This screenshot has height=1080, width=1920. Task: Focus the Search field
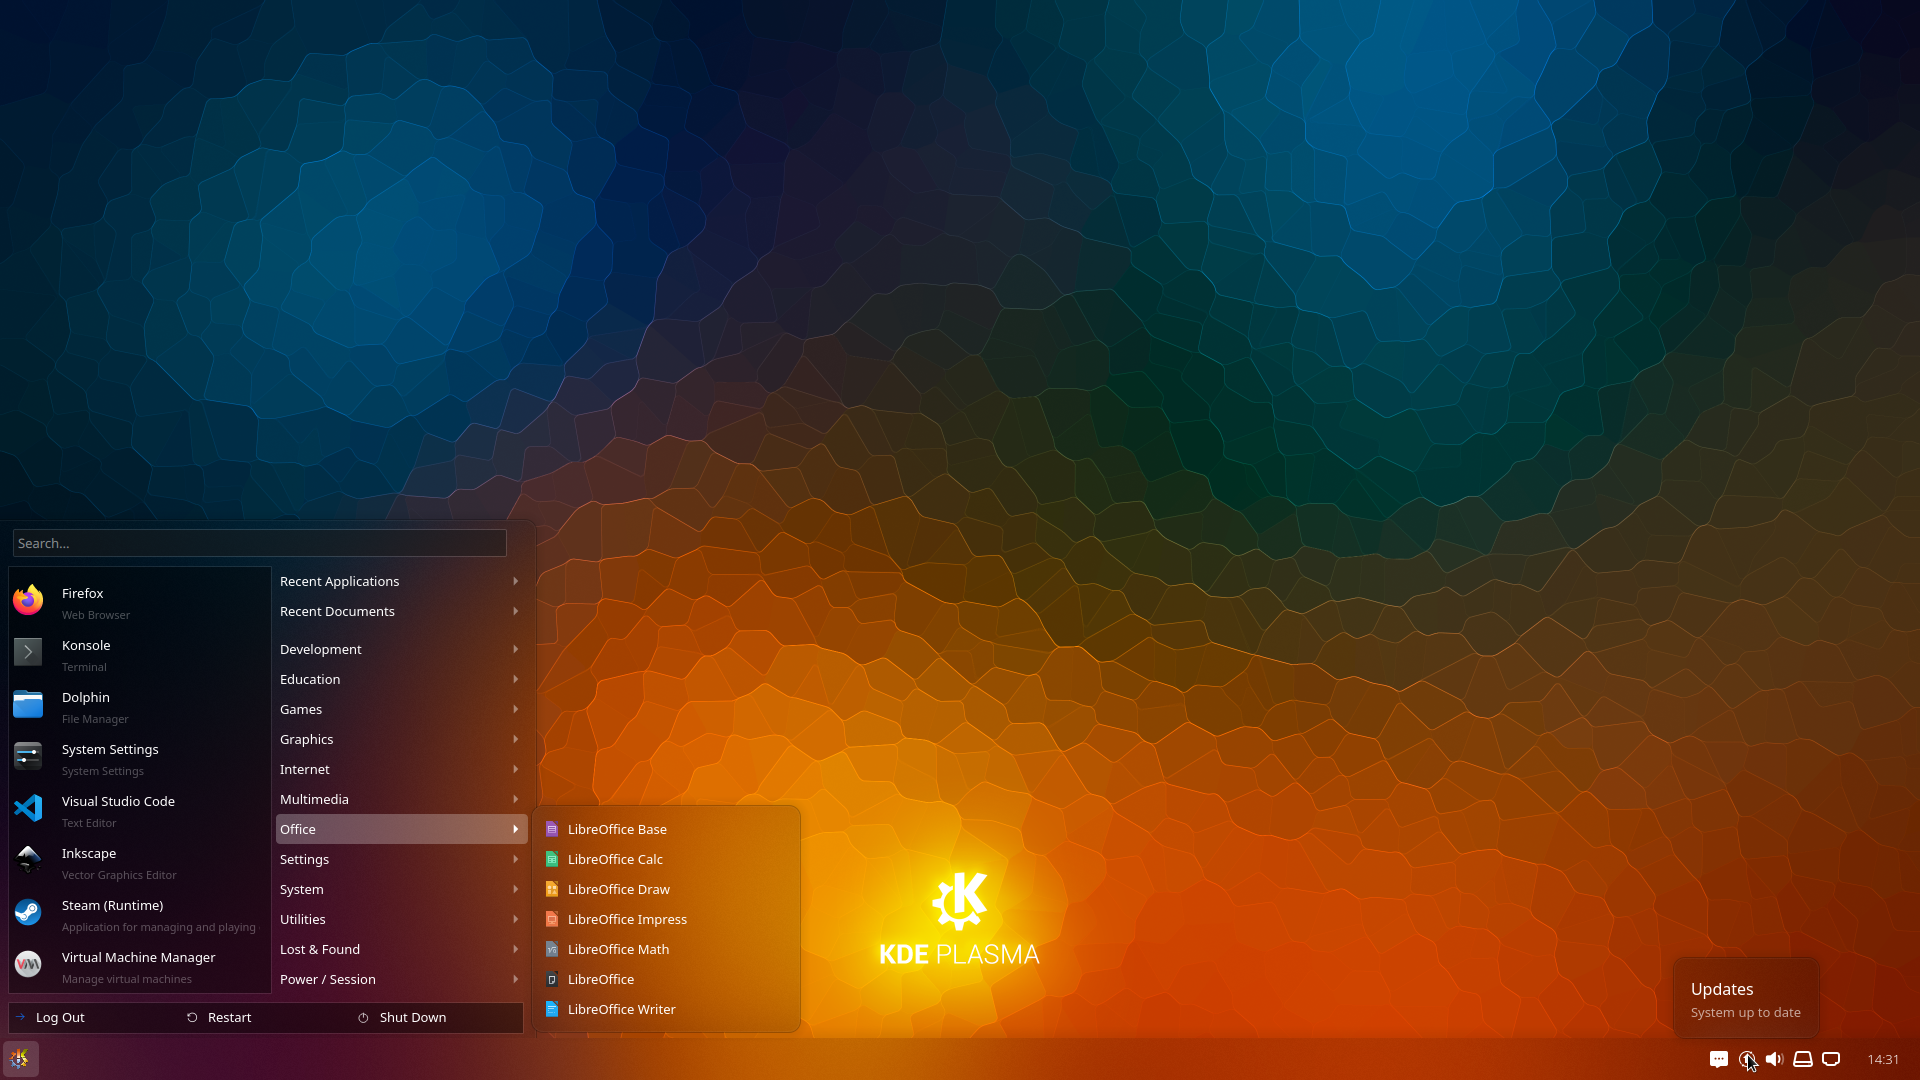260,543
